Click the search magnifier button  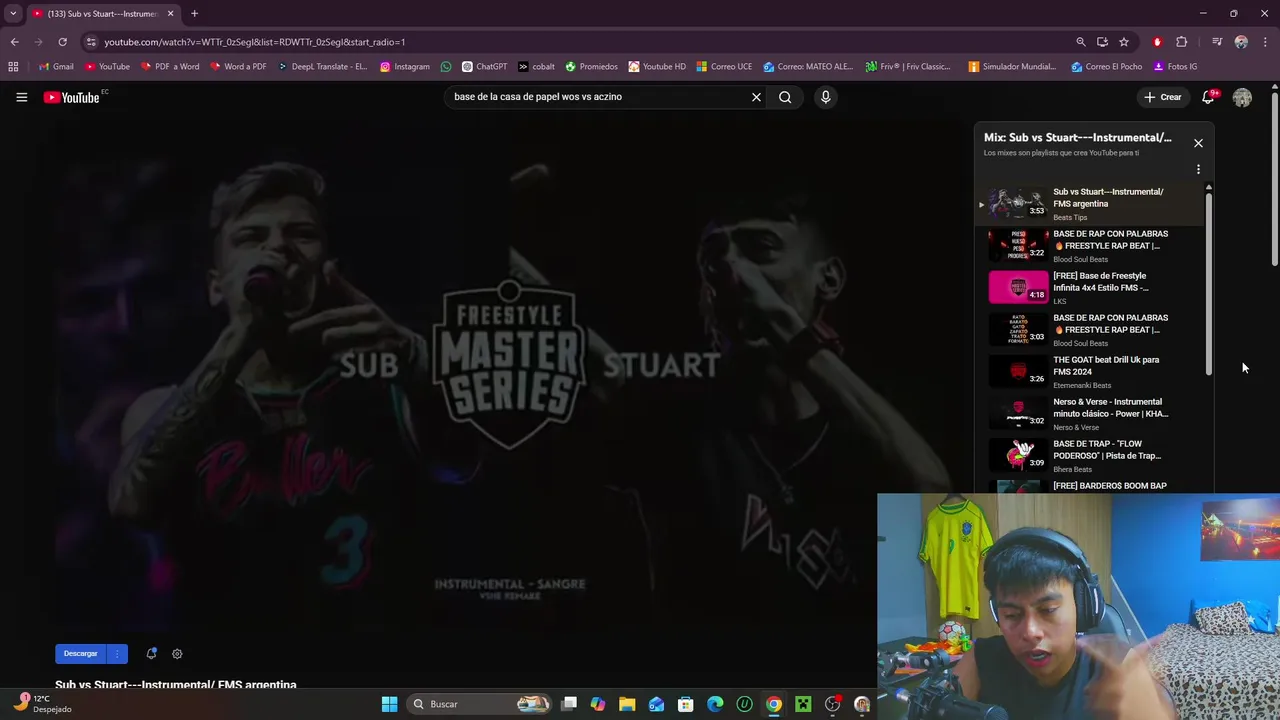(x=785, y=97)
